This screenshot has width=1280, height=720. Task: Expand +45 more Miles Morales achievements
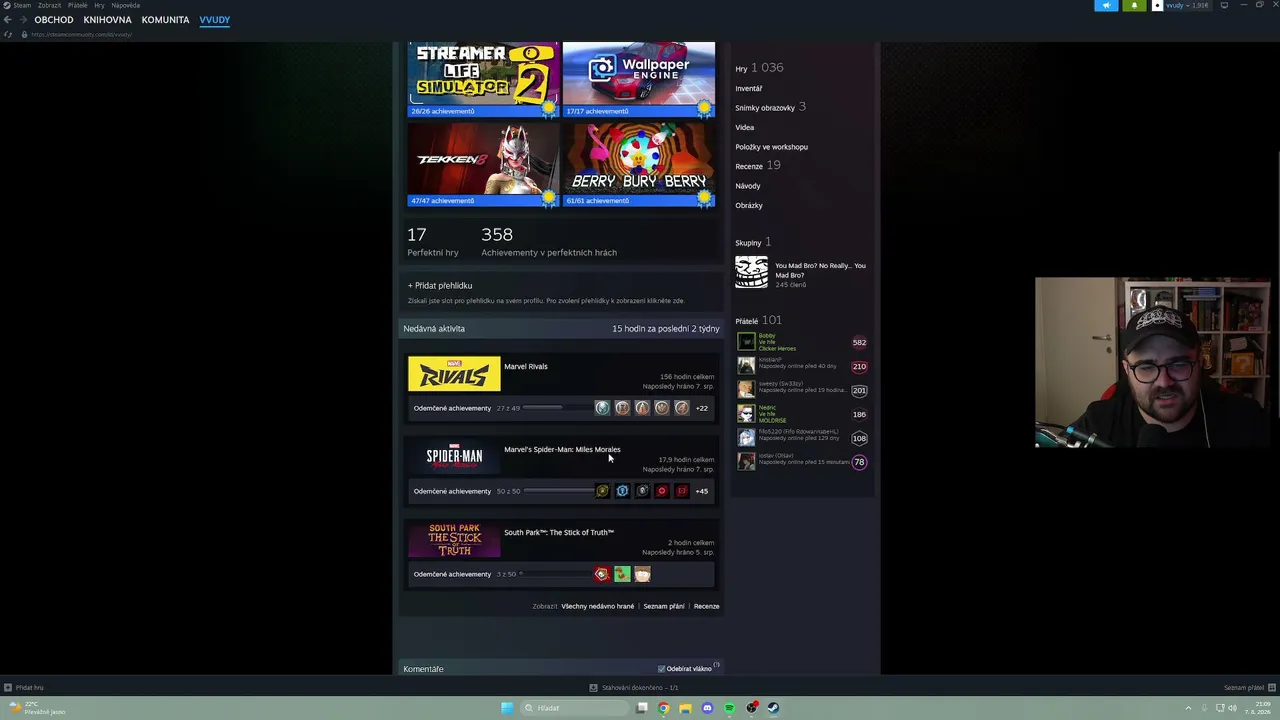click(x=702, y=491)
